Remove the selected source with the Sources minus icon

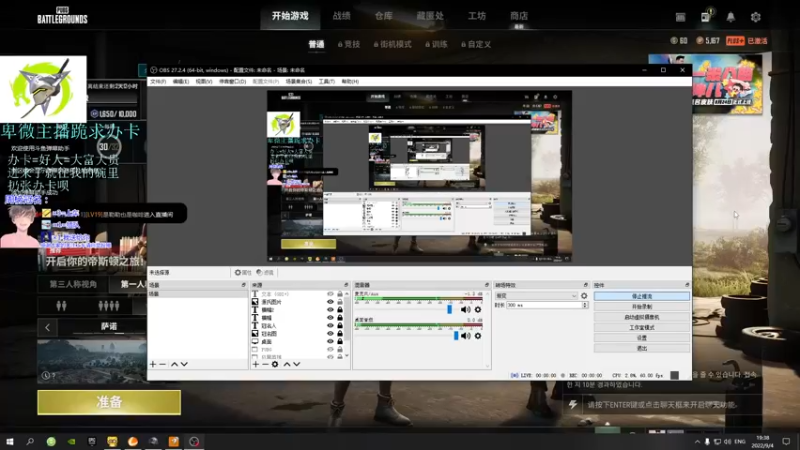265,364
